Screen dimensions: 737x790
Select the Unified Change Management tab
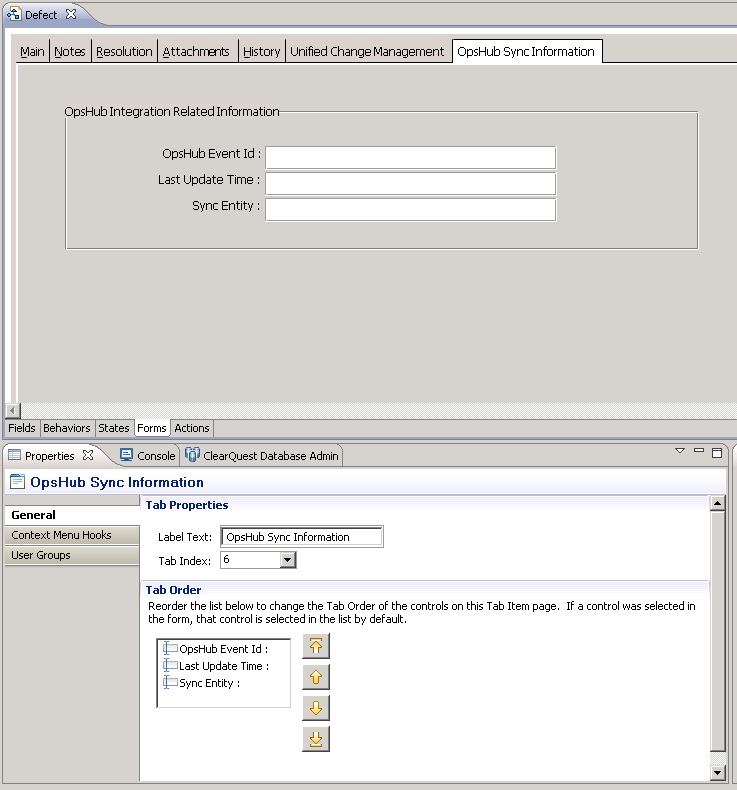click(x=367, y=52)
